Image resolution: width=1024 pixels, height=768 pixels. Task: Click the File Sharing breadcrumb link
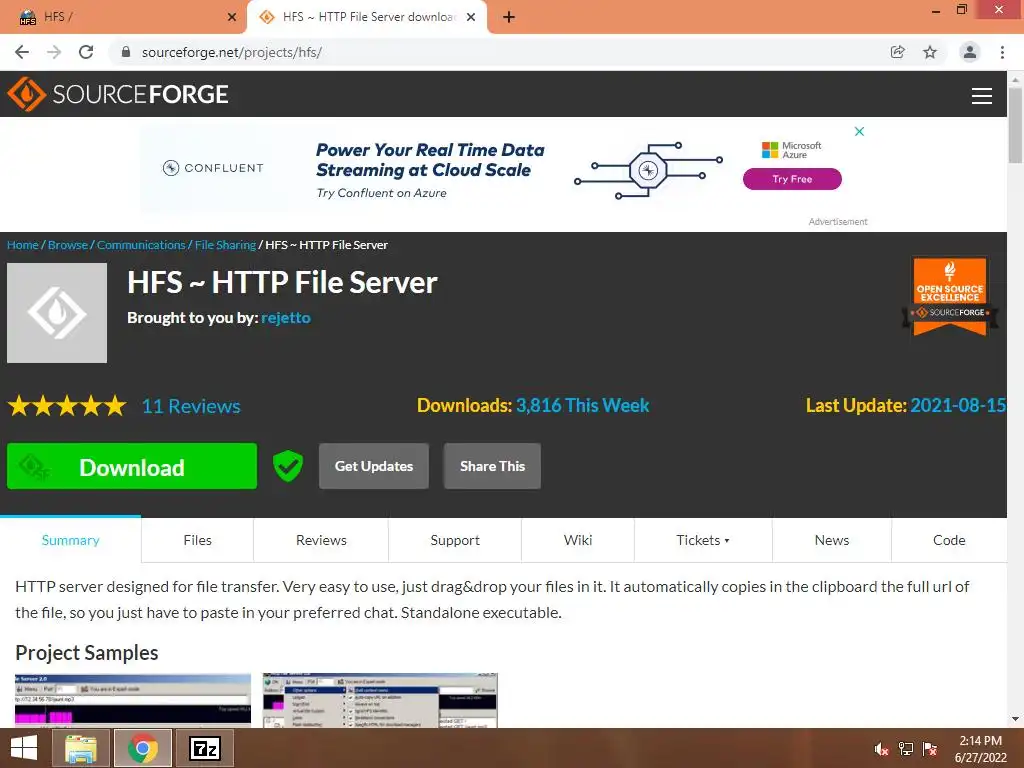[225, 245]
